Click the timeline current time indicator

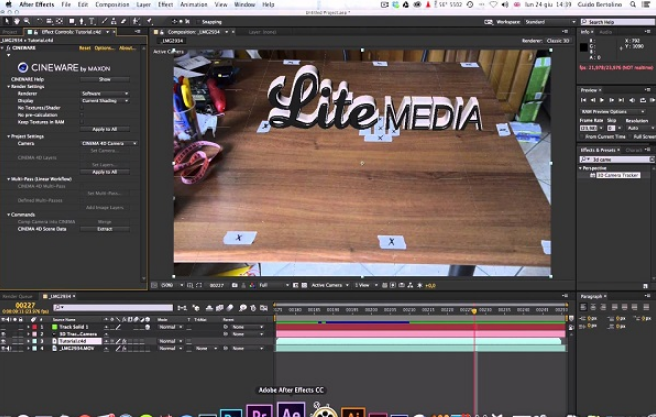pyautogui.click(x=474, y=311)
